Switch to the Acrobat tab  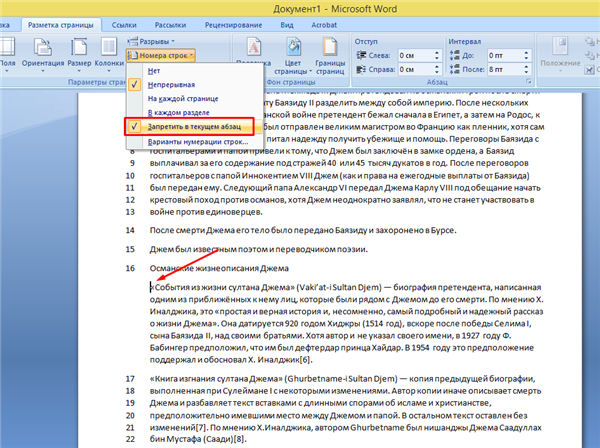[324, 25]
